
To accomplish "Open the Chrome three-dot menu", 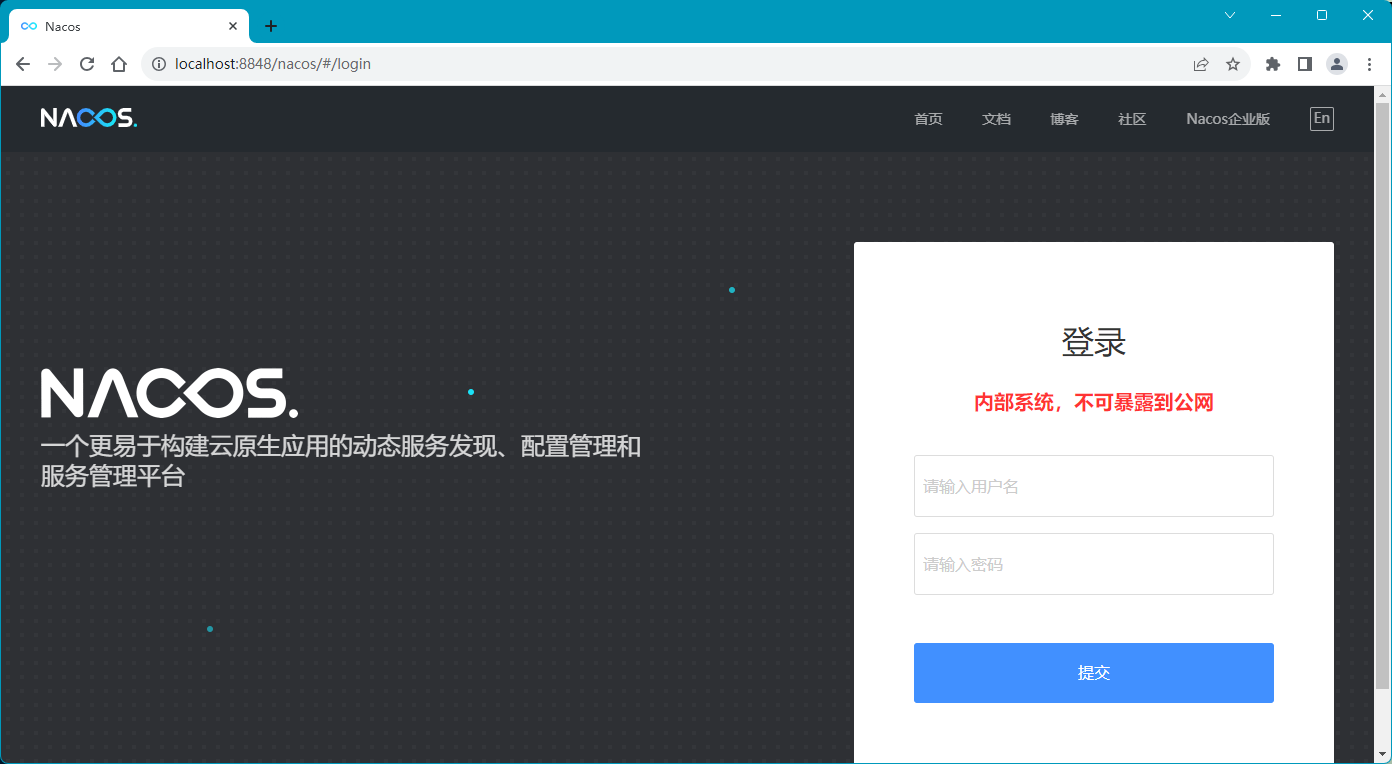I will (x=1369, y=64).
